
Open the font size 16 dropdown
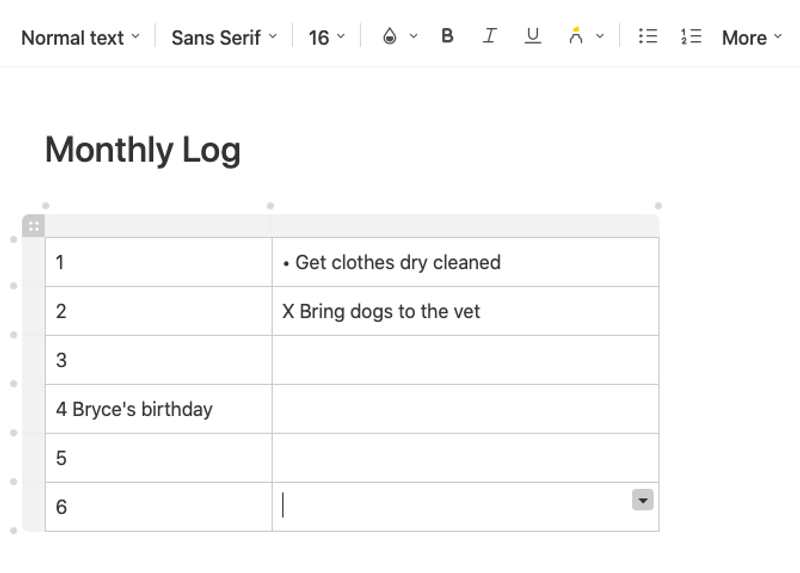[326, 38]
